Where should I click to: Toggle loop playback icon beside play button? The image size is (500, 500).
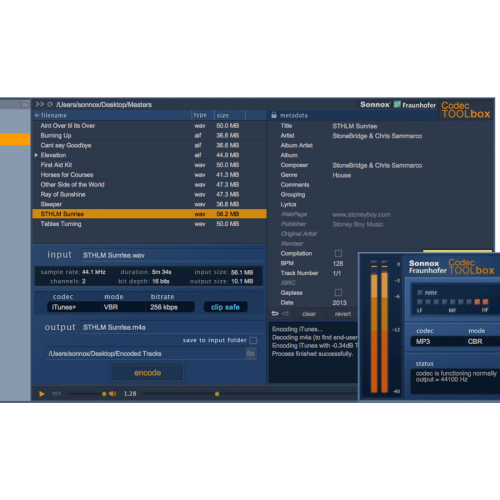pos(56,394)
